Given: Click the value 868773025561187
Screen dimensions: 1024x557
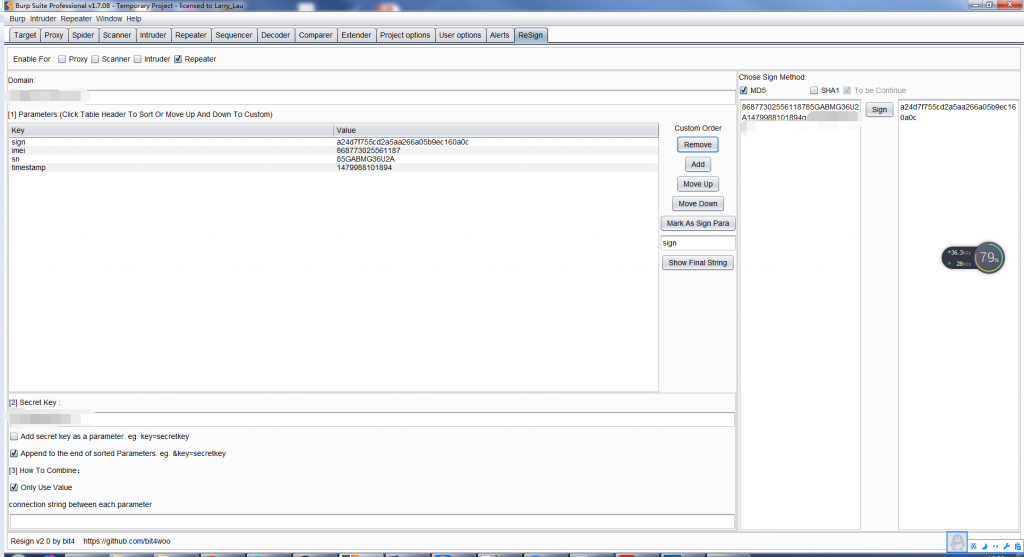Looking at the screenshot, I should (x=368, y=150).
